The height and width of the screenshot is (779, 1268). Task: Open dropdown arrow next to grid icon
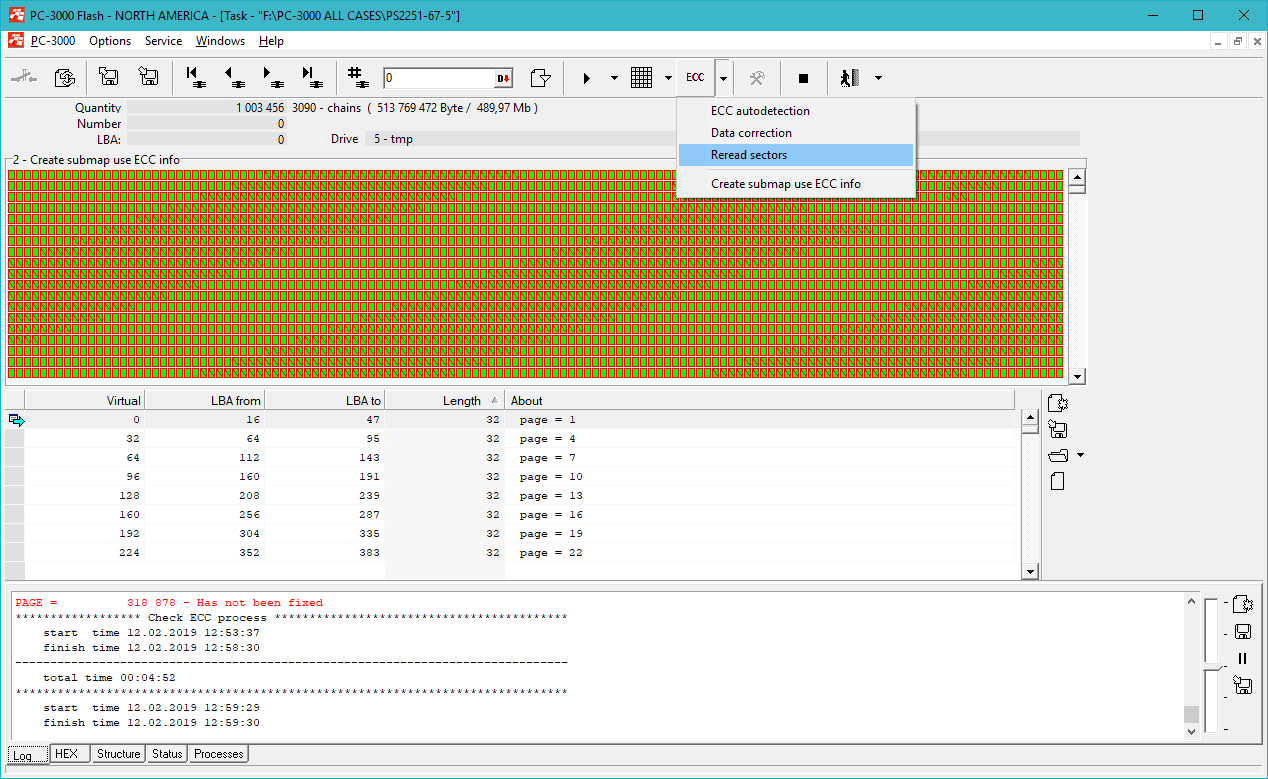click(x=668, y=78)
